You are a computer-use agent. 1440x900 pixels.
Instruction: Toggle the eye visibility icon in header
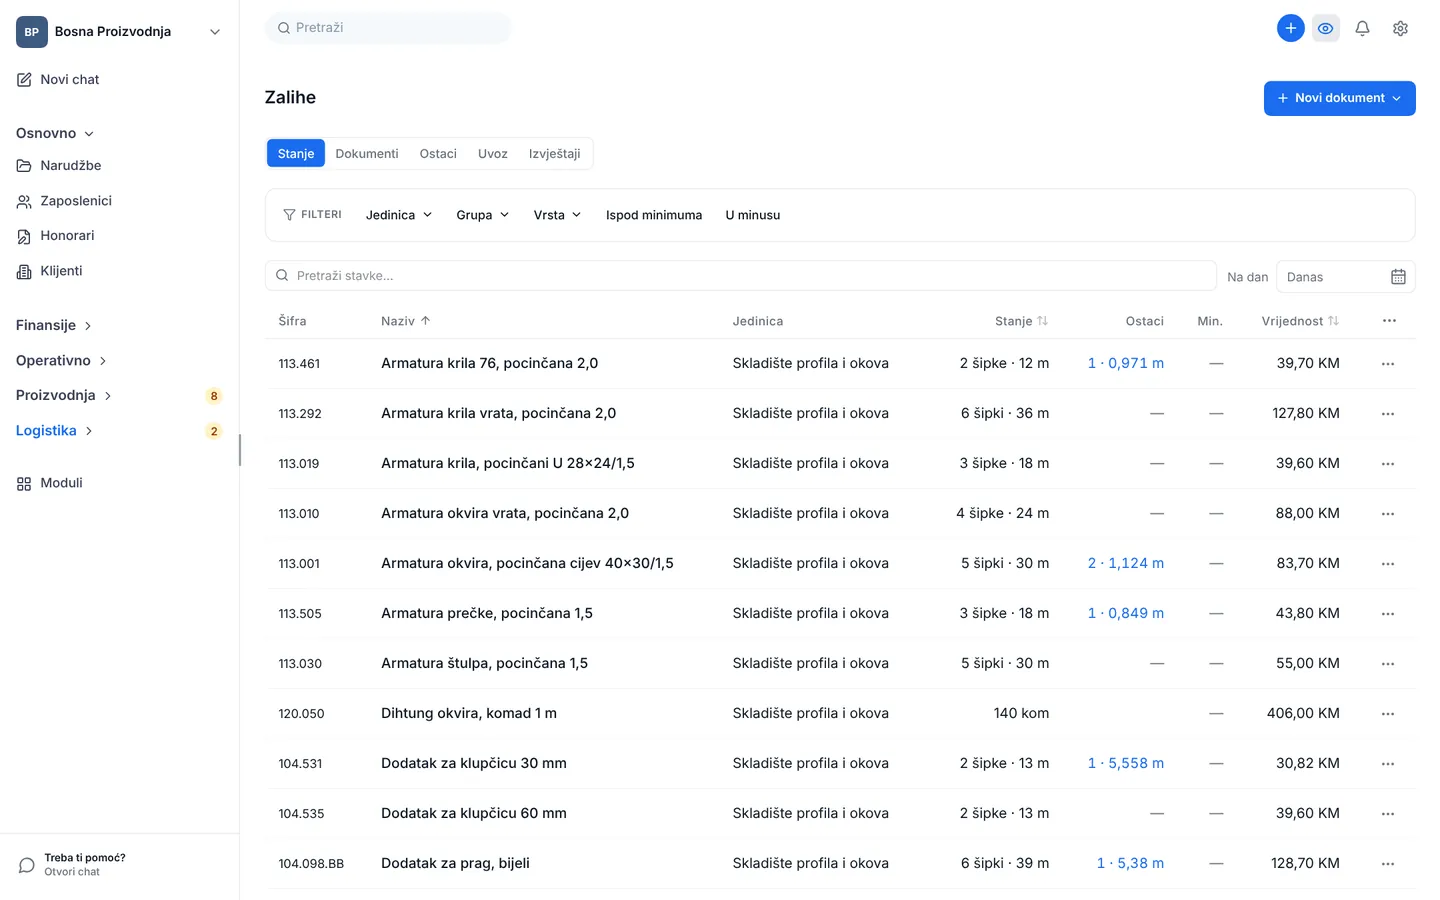click(x=1326, y=28)
